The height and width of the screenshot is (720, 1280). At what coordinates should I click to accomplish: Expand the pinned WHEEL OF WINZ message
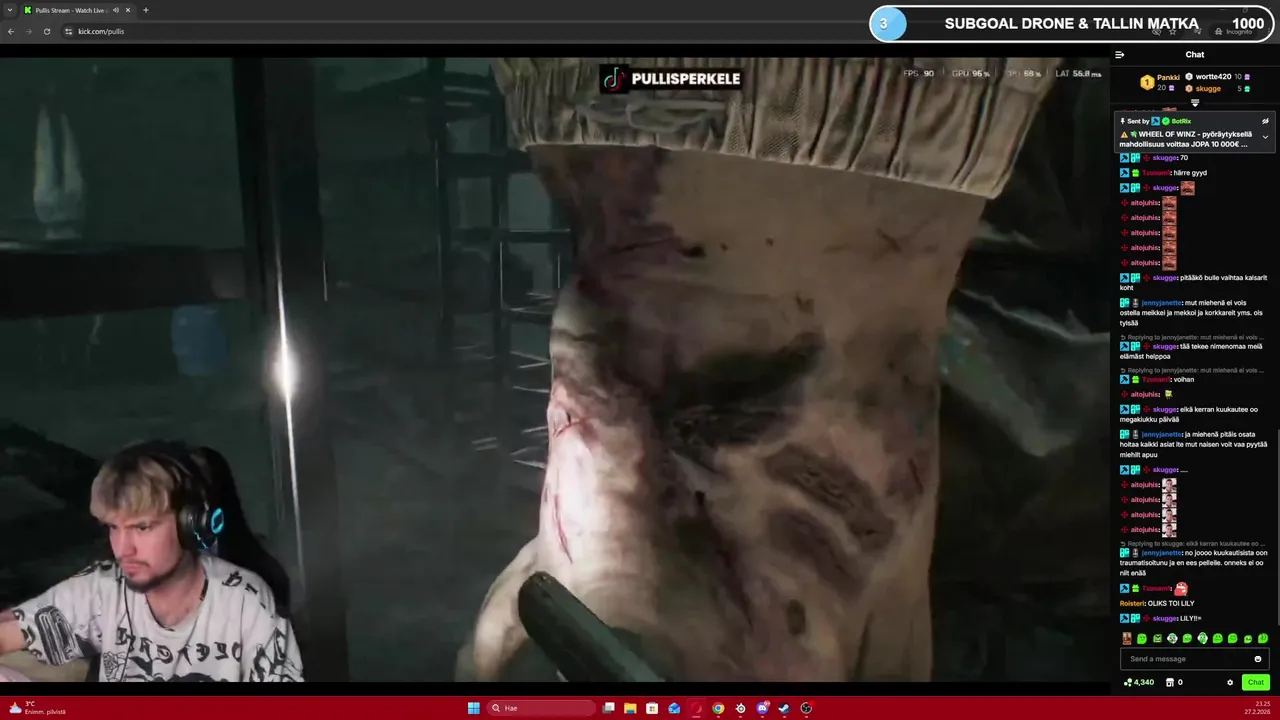click(1265, 137)
